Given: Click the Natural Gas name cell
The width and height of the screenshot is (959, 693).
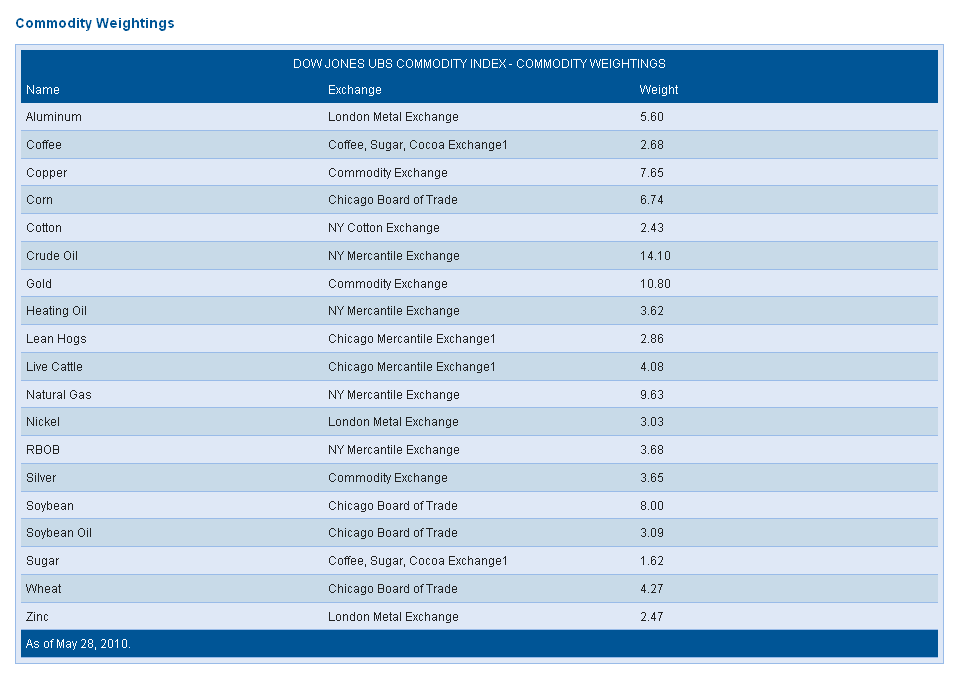Looking at the screenshot, I should tap(59, 395).
